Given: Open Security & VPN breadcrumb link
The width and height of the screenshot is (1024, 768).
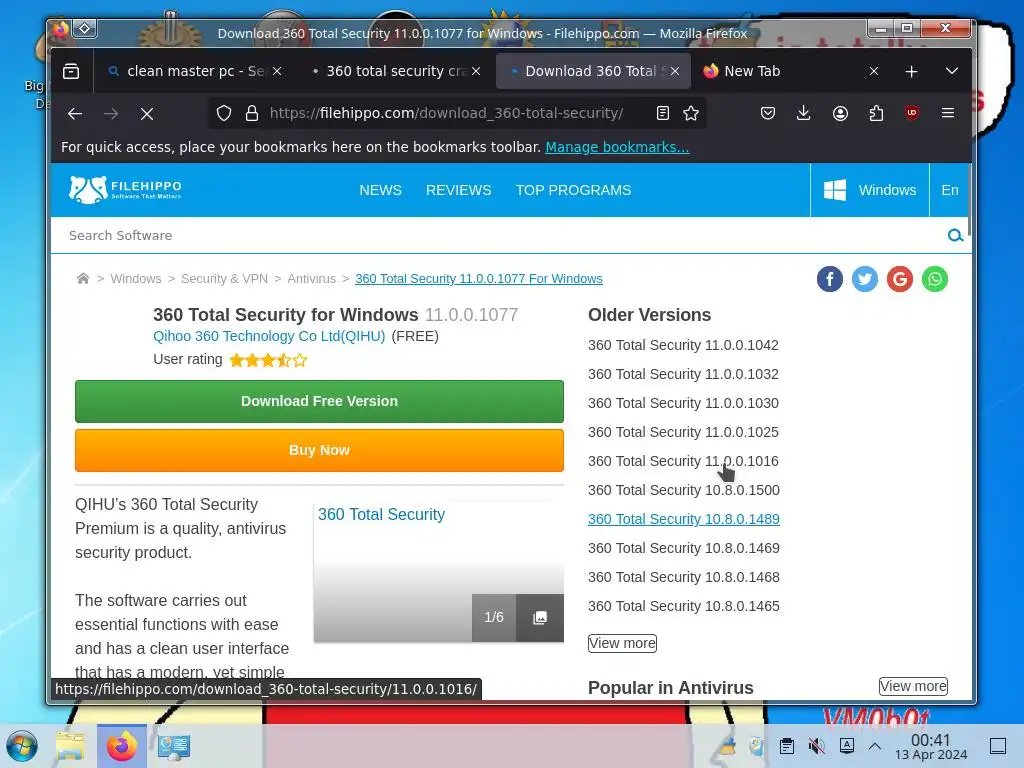Looking at the screenshot, I should coord(224,279).
